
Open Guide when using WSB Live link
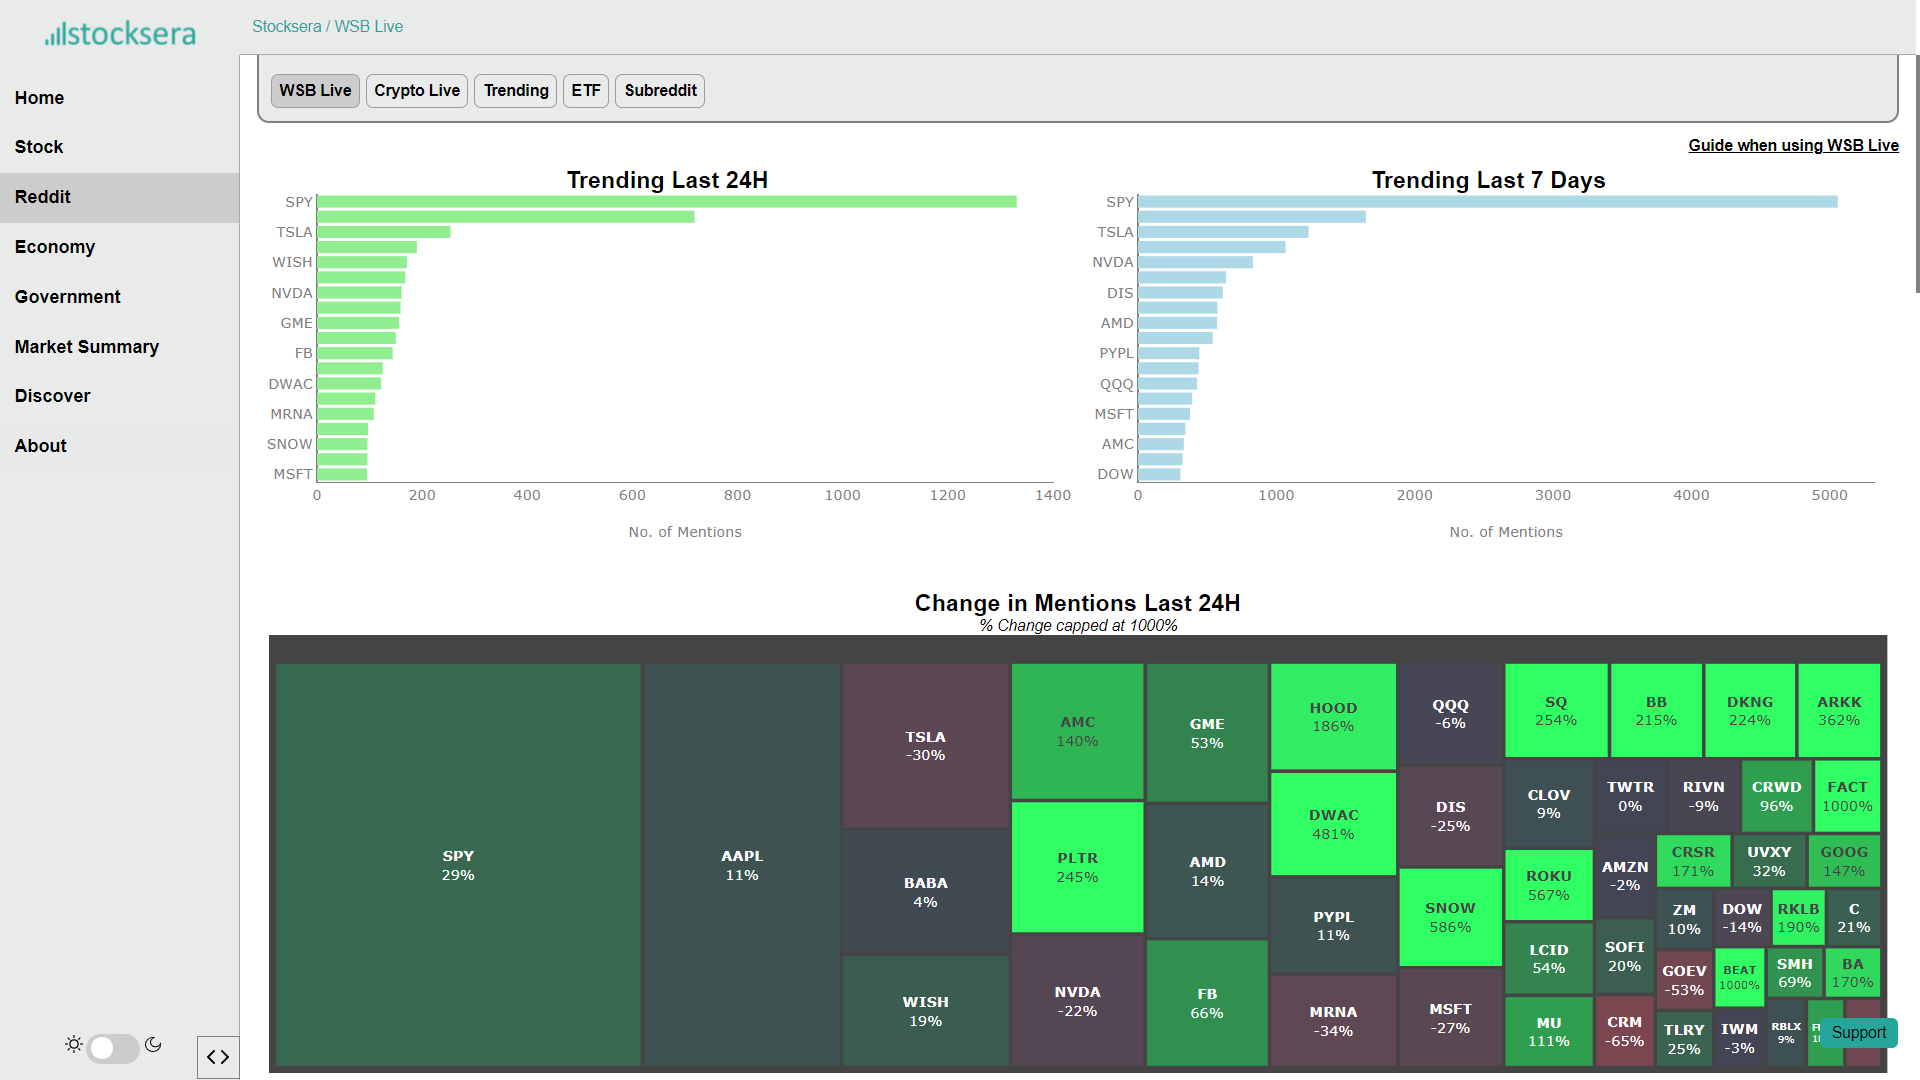1793,146
